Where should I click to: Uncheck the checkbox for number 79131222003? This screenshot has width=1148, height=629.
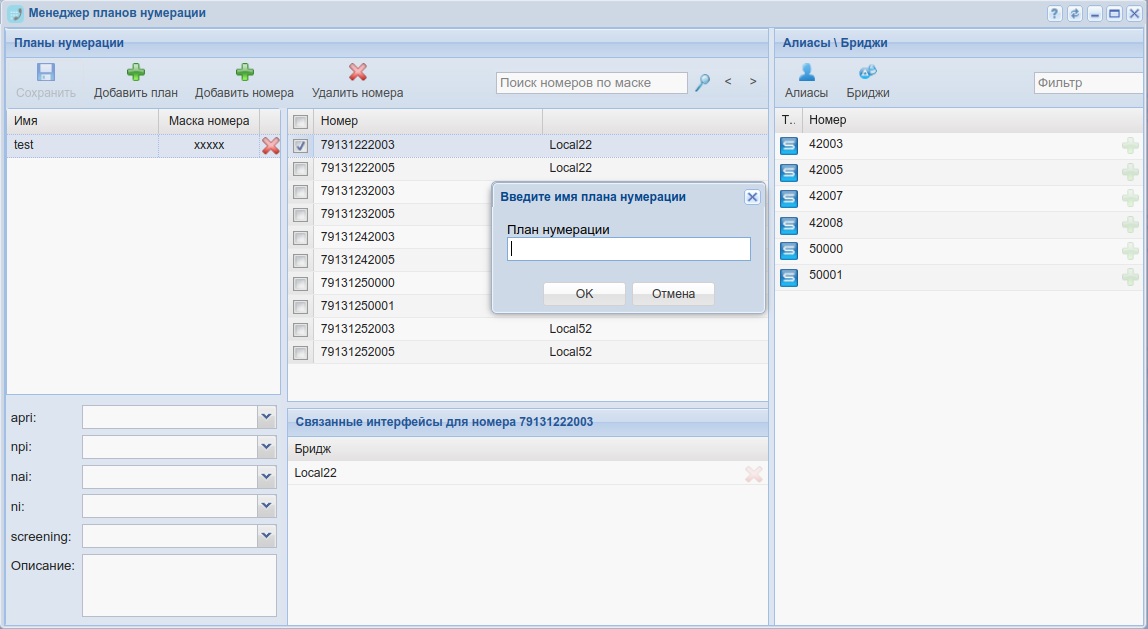tap(300, 146)
